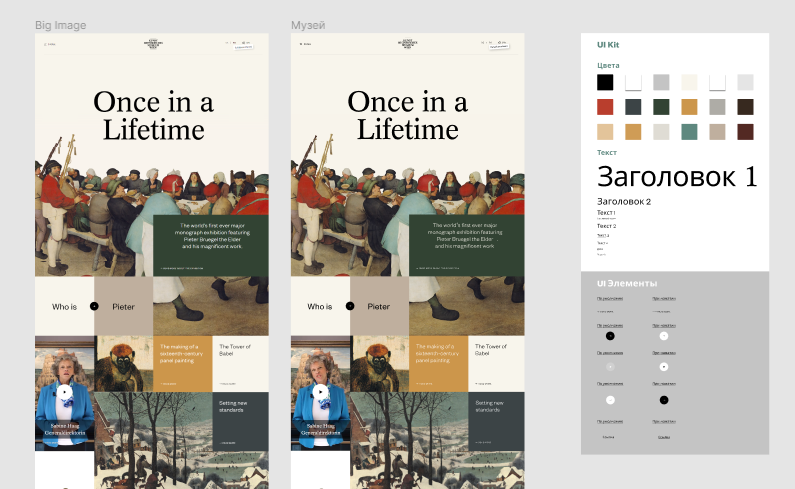Click the black dot between Who is and Pieter in Big Image
Image resolution: width=795 pixels, height=489 pixels.
[94, 306]
